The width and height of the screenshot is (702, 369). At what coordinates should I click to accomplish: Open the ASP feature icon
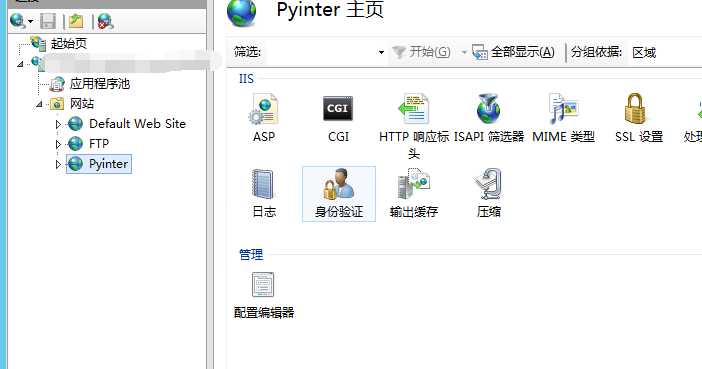point(264,109)
